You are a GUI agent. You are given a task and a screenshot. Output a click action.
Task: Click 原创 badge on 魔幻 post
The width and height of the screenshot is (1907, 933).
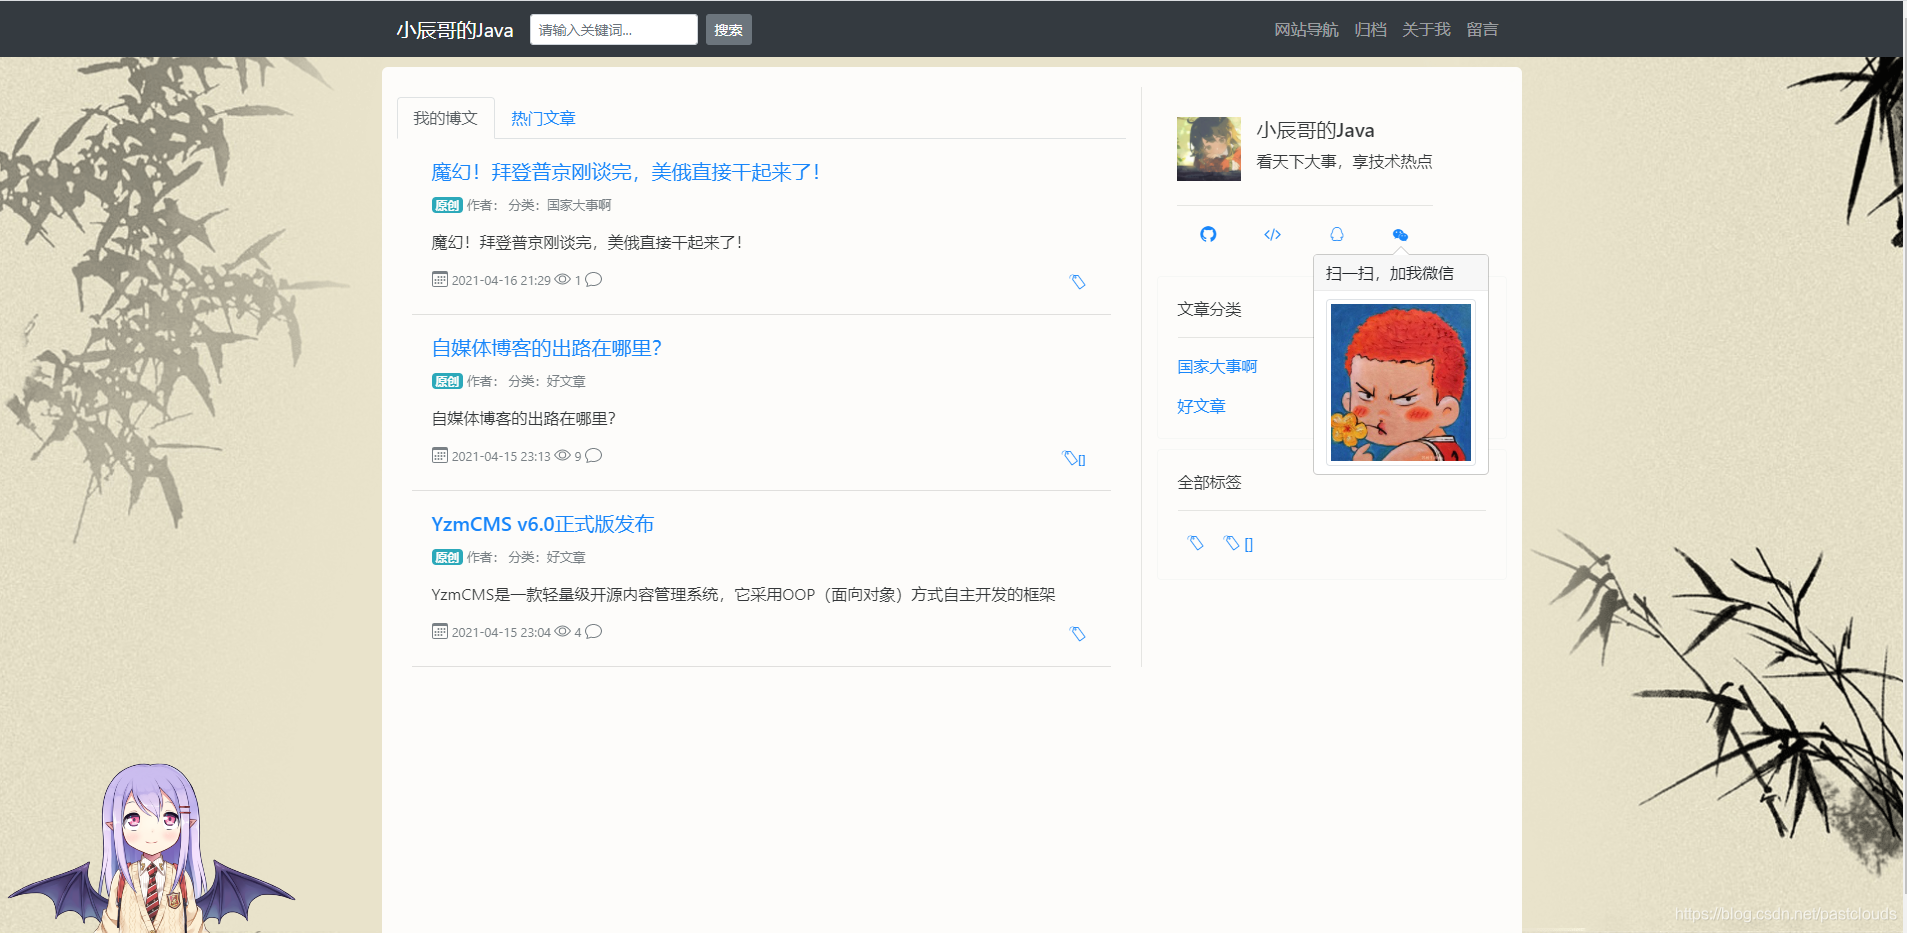point(447,205)
